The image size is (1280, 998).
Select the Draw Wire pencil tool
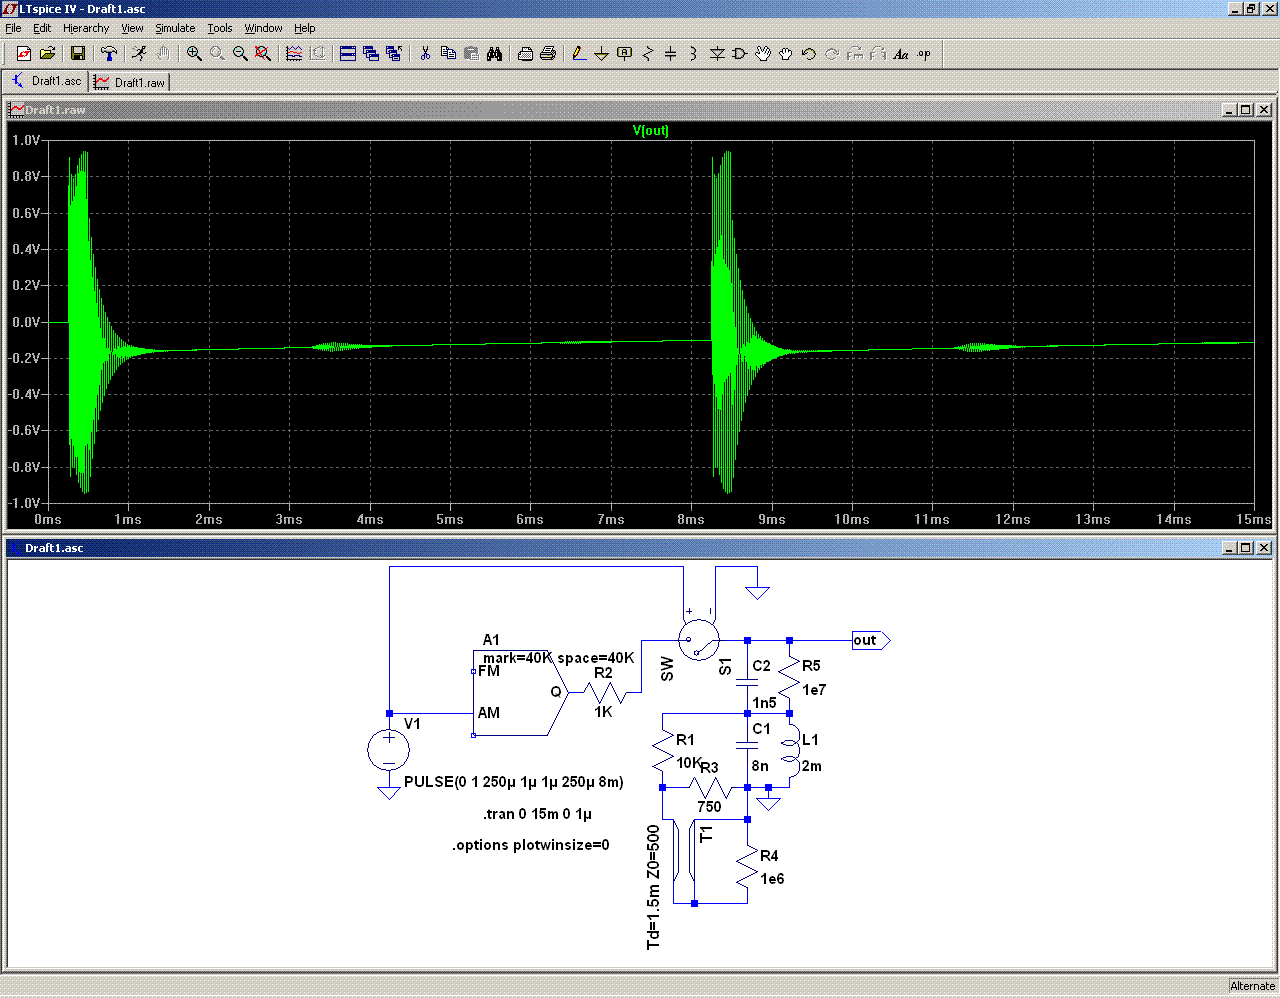(578, 54)
